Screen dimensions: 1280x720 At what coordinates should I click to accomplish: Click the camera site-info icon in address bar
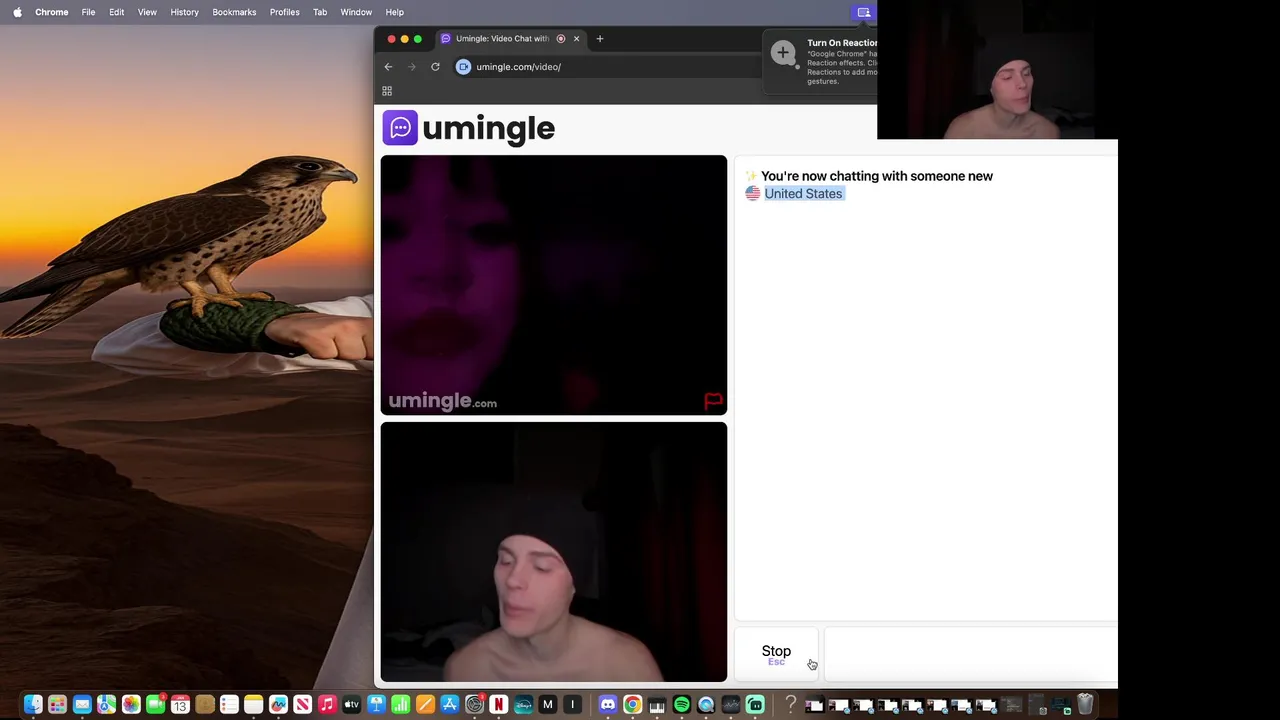[x=463, y=67]
